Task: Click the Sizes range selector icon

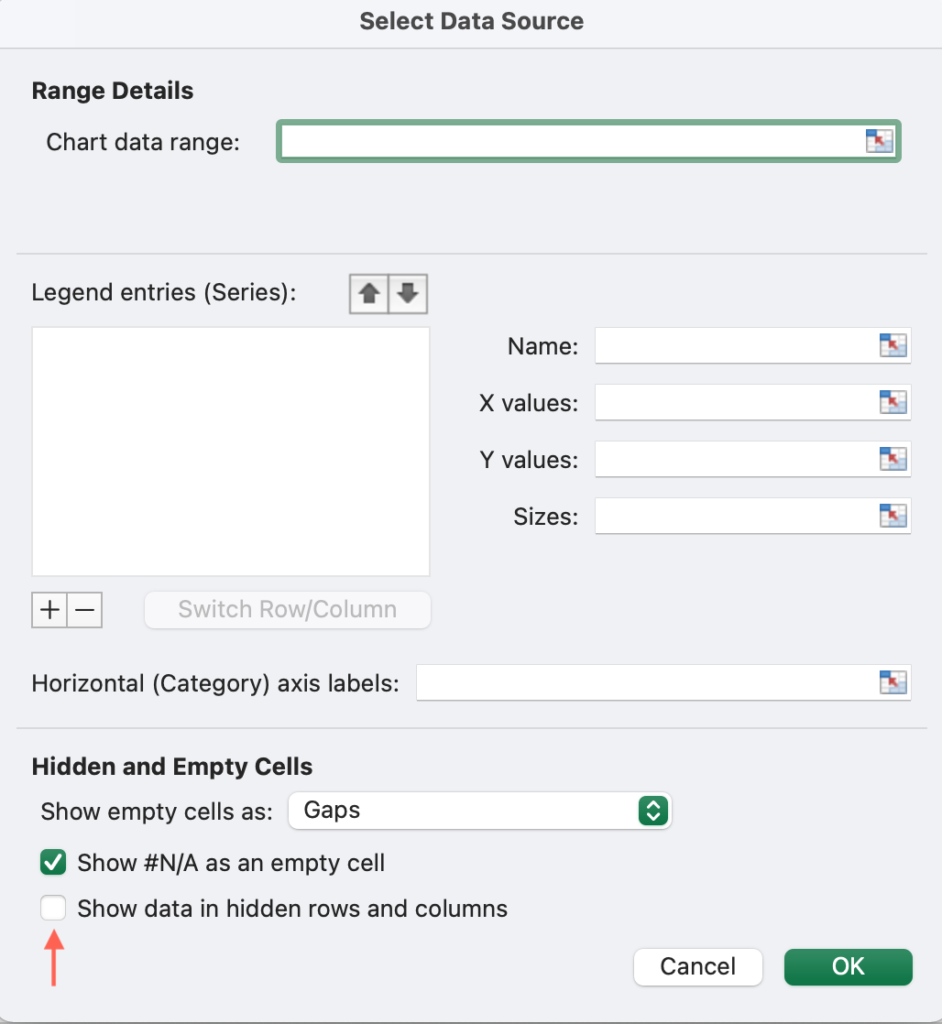Action: (892, 516)
